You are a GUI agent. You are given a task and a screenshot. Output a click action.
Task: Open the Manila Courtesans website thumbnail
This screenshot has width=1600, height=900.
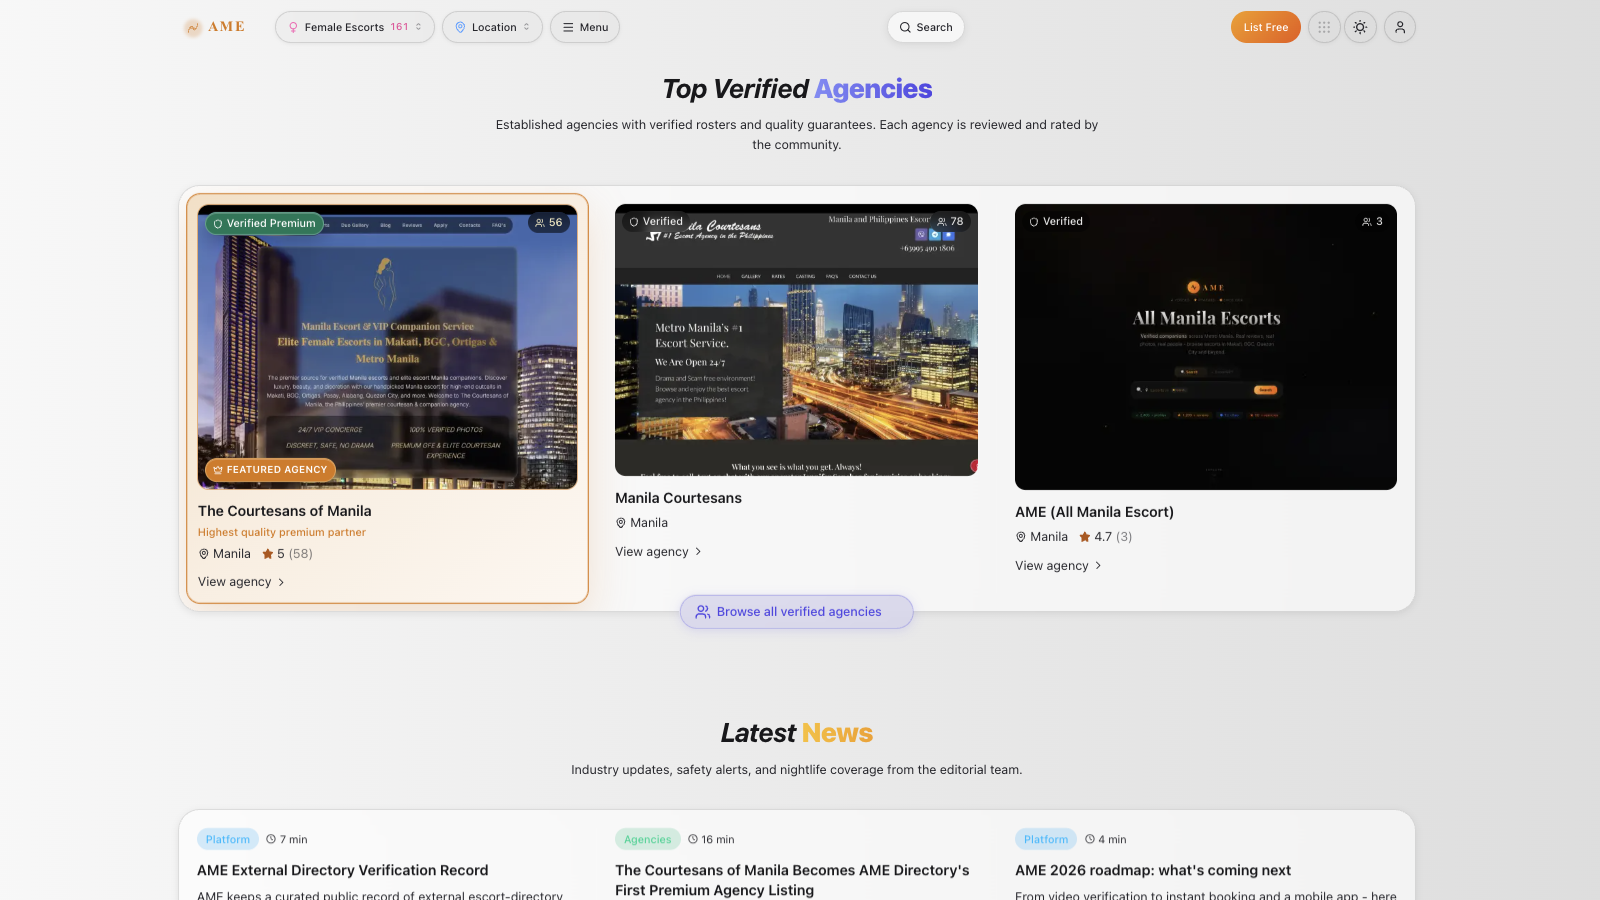pos(796,340)
